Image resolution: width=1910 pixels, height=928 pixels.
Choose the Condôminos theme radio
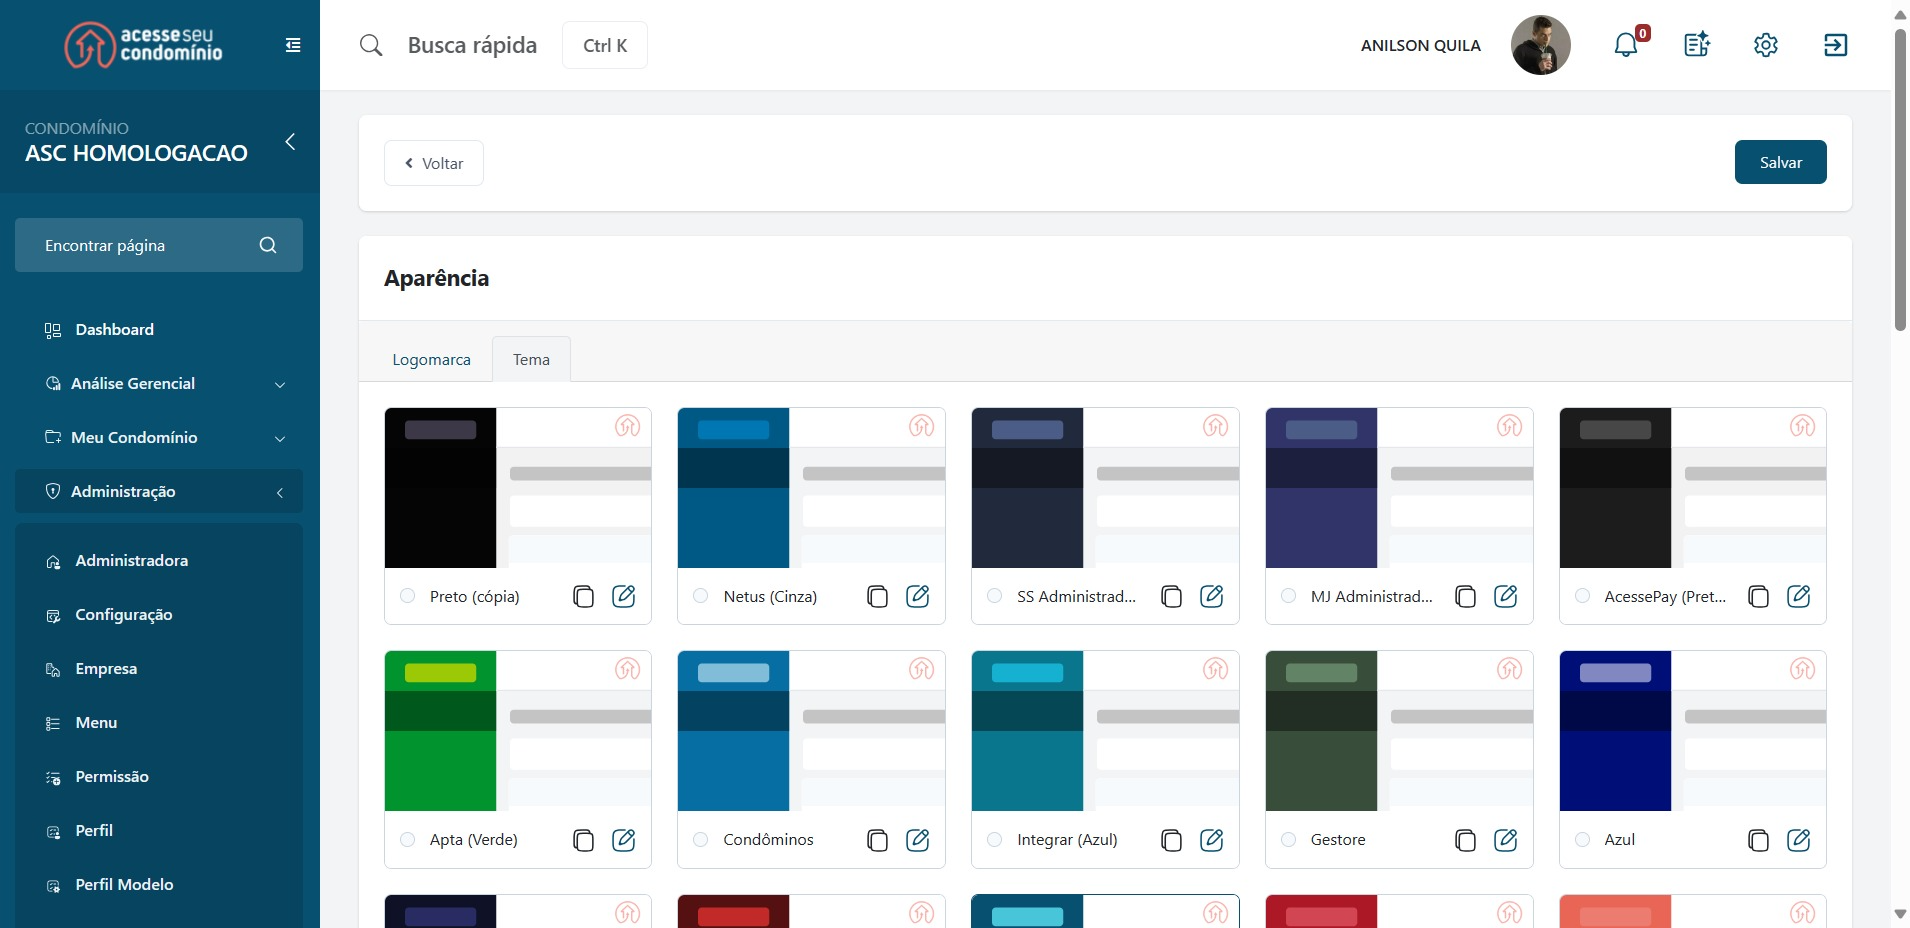coord(701,839)
